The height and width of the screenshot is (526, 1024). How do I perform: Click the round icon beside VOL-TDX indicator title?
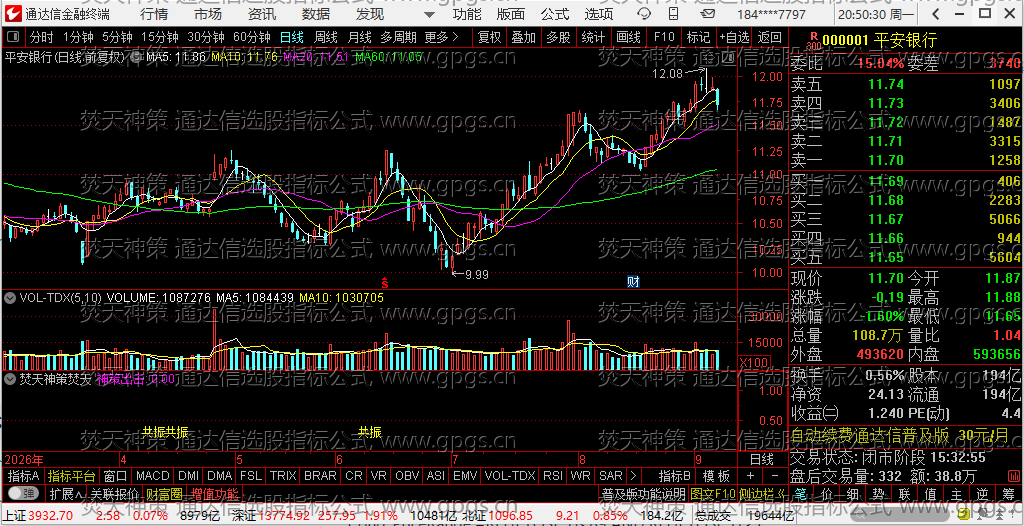coord(10,297)
